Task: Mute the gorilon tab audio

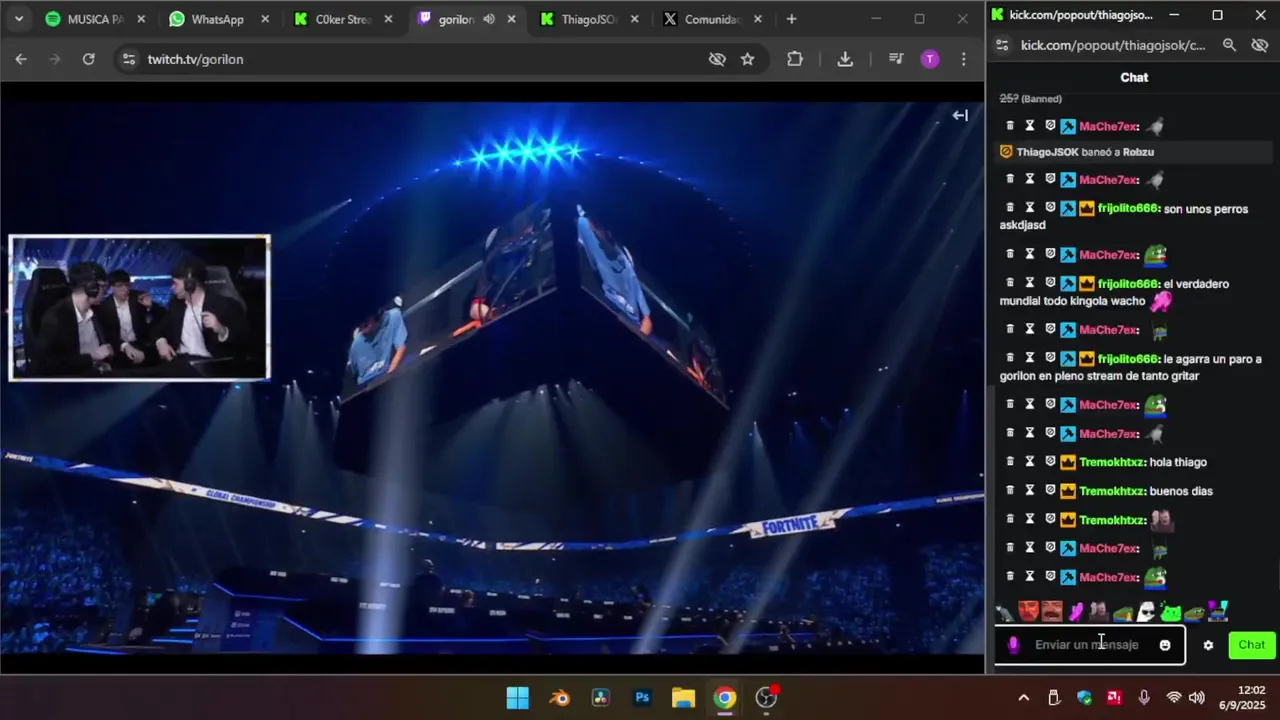Action: tap(489, 19)
